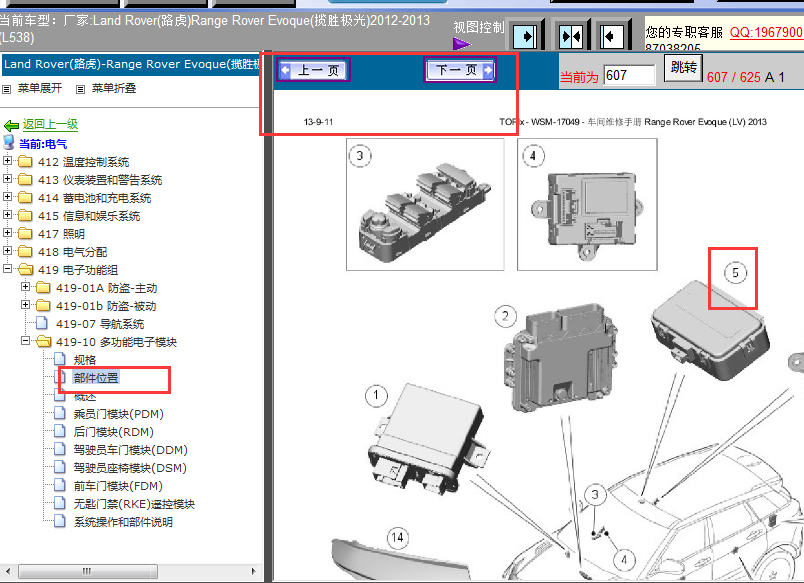Expand the 413 仪表装置和警告系统 node
Screen dimensions: 804x583
[7, 178]
